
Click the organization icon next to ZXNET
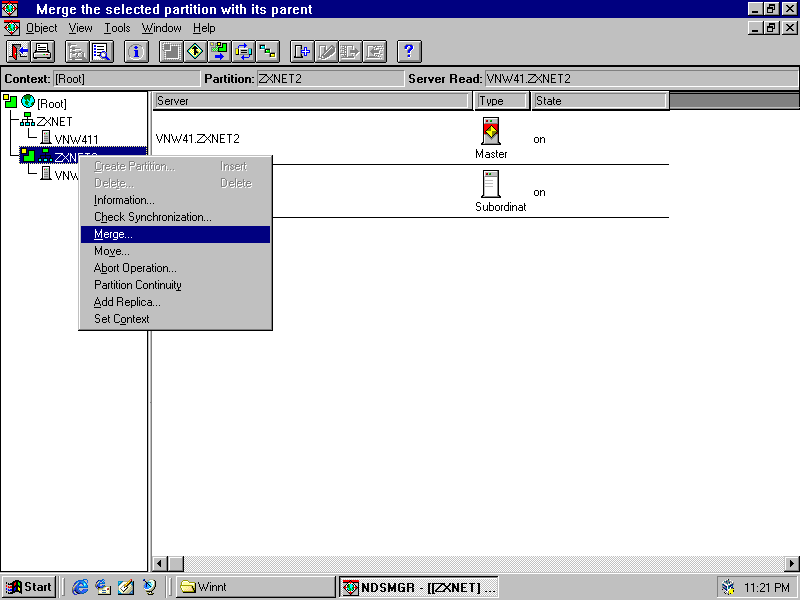click(x=28, y=120)
